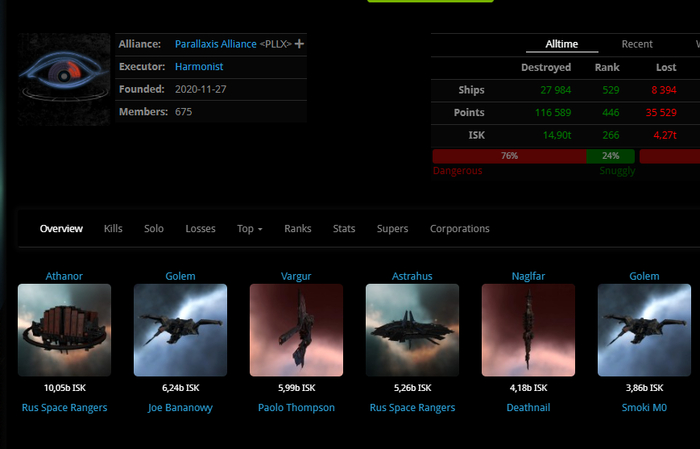
Task: Open the Athanor structure image
Action: pos(64,330)
